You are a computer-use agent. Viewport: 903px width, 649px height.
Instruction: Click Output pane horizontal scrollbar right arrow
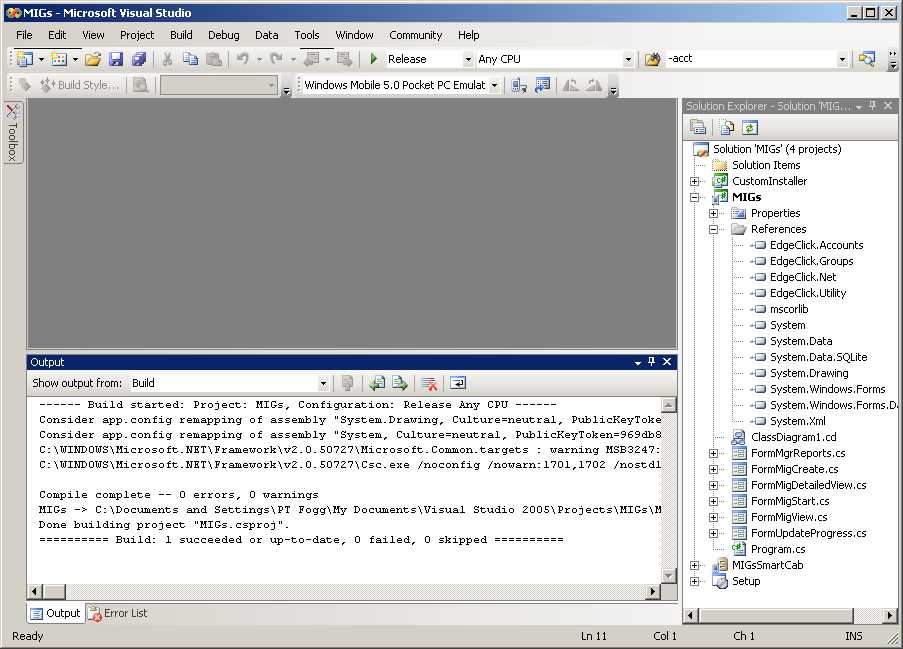click(652, 591)
